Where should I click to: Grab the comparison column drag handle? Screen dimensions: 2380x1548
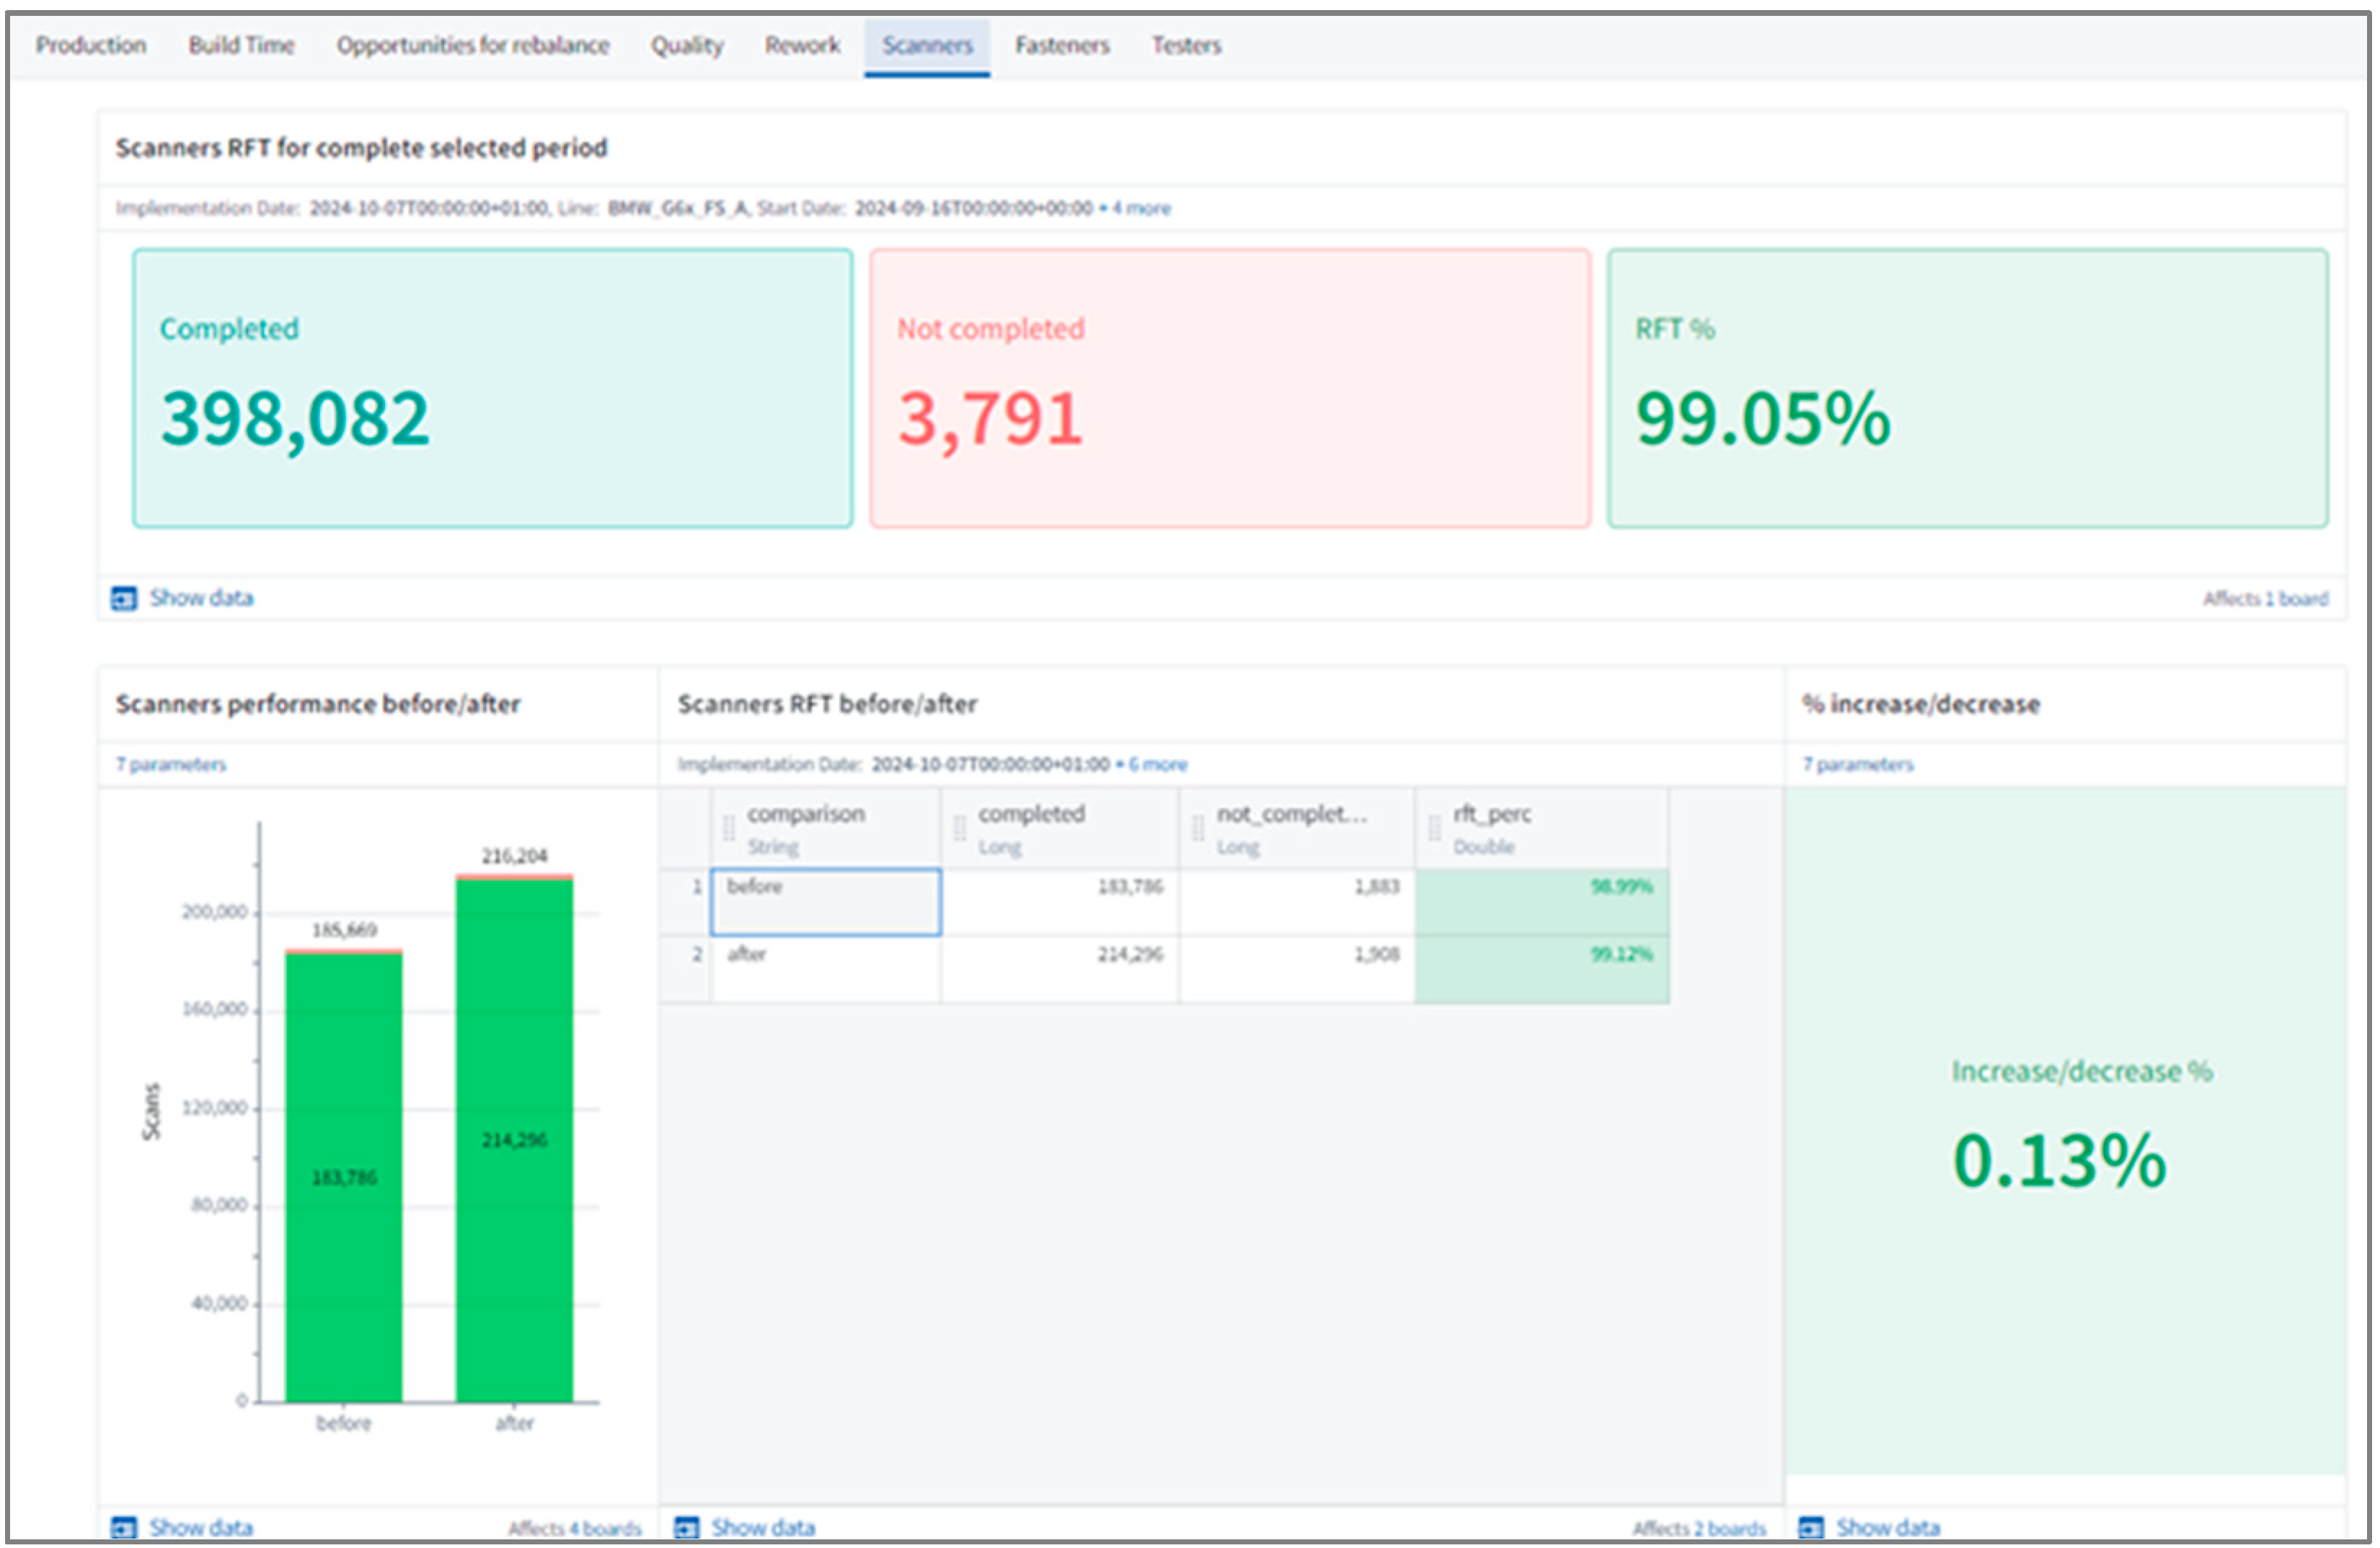click(729, 827)
